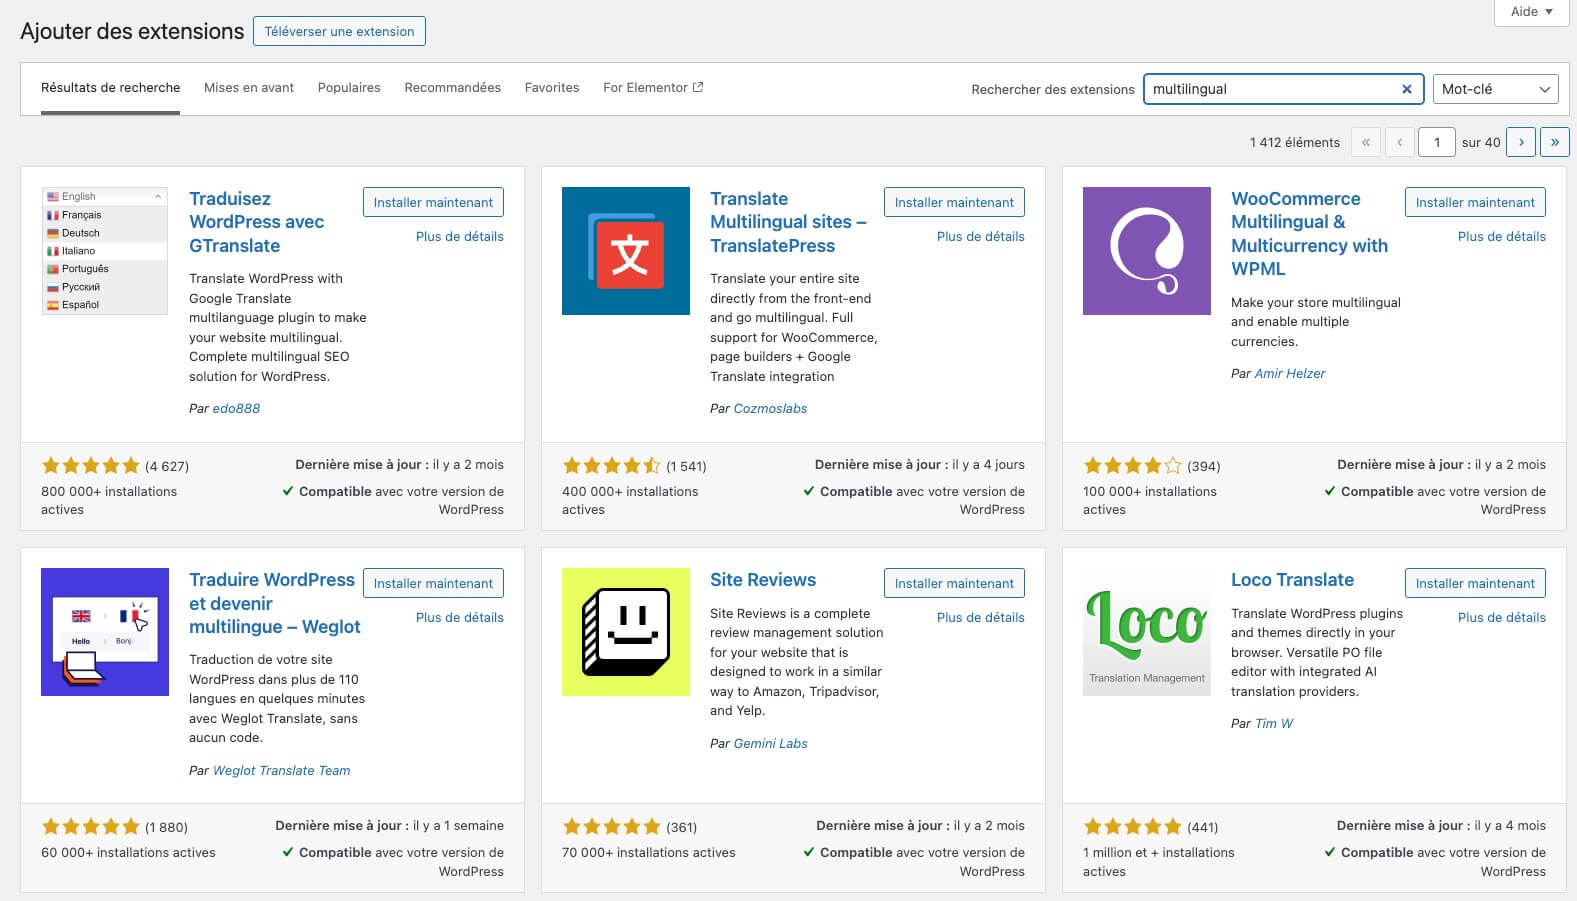Open author Tim W link

point(1274,723)
